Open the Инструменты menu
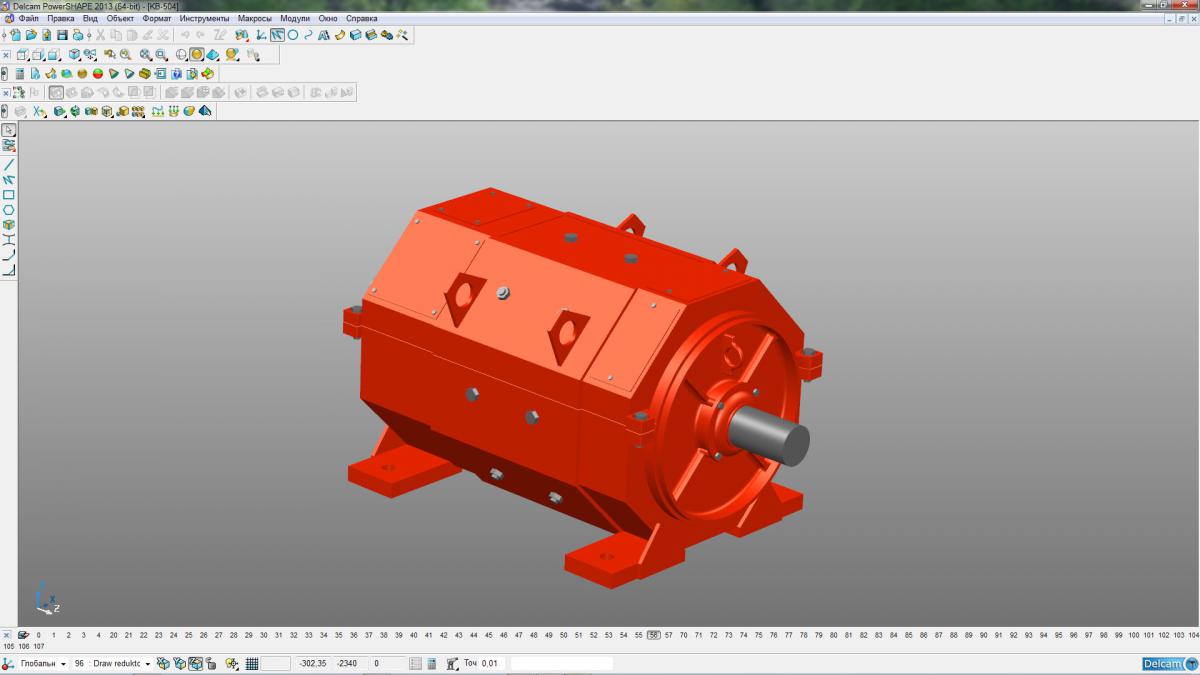This screenshot has height=675, width=1200. 204,18
